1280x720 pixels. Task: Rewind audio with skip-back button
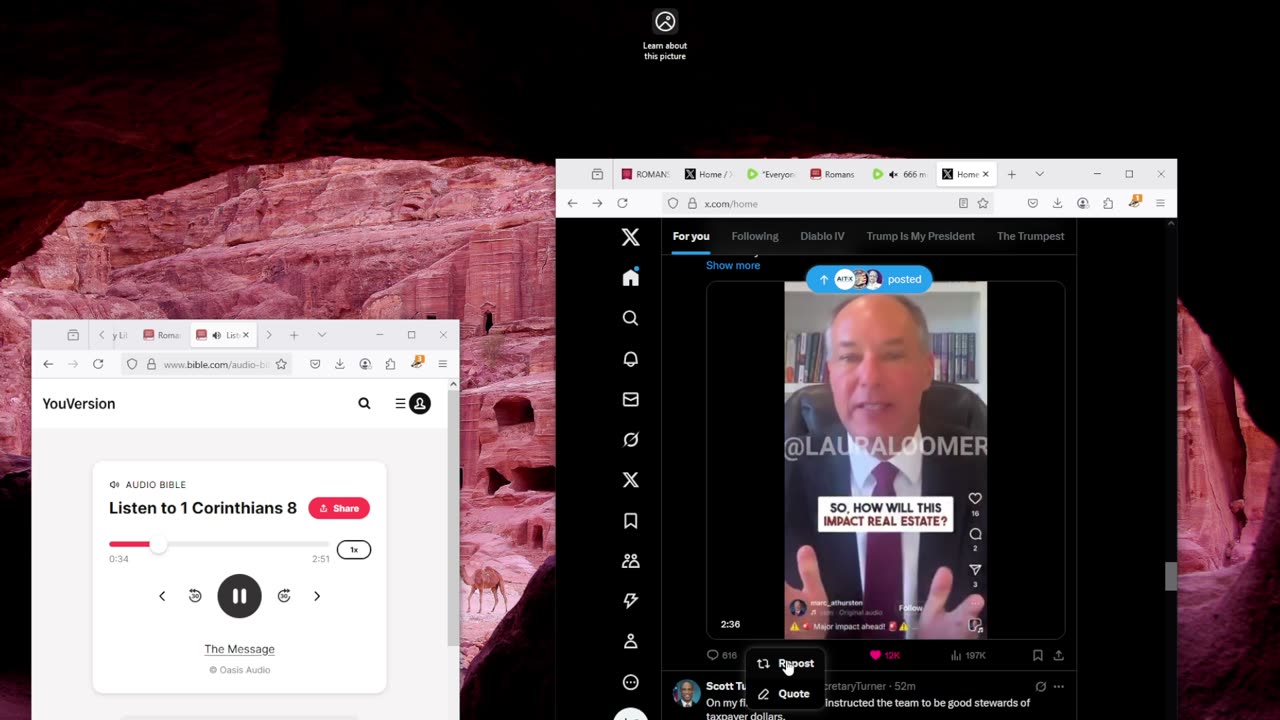tap(195, 596)
